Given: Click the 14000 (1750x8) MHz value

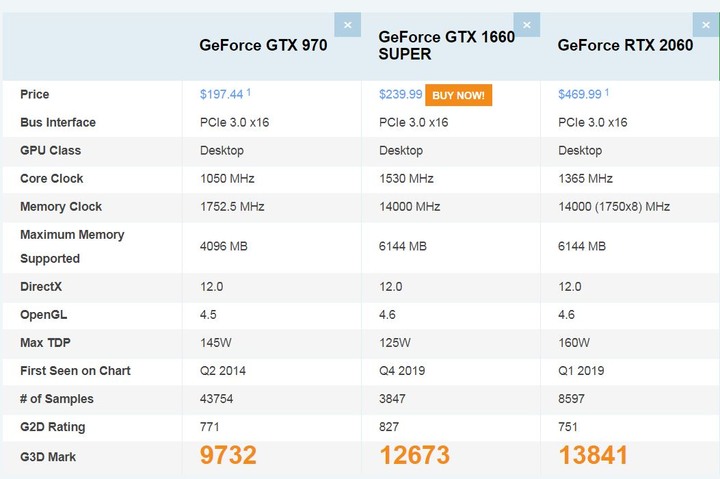Looking at the screenshot, I should (x=614, y=207).
